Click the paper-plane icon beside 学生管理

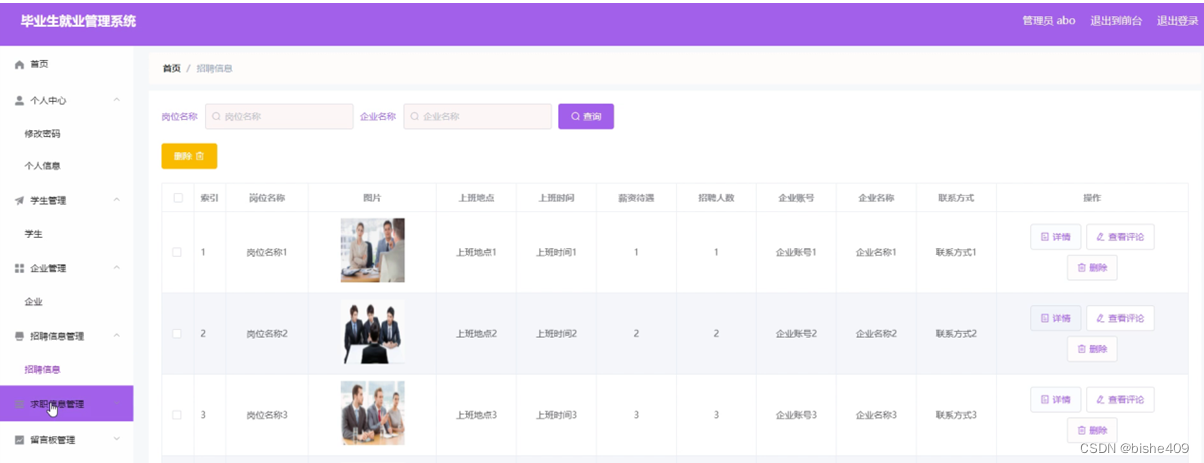coord(19,200)
